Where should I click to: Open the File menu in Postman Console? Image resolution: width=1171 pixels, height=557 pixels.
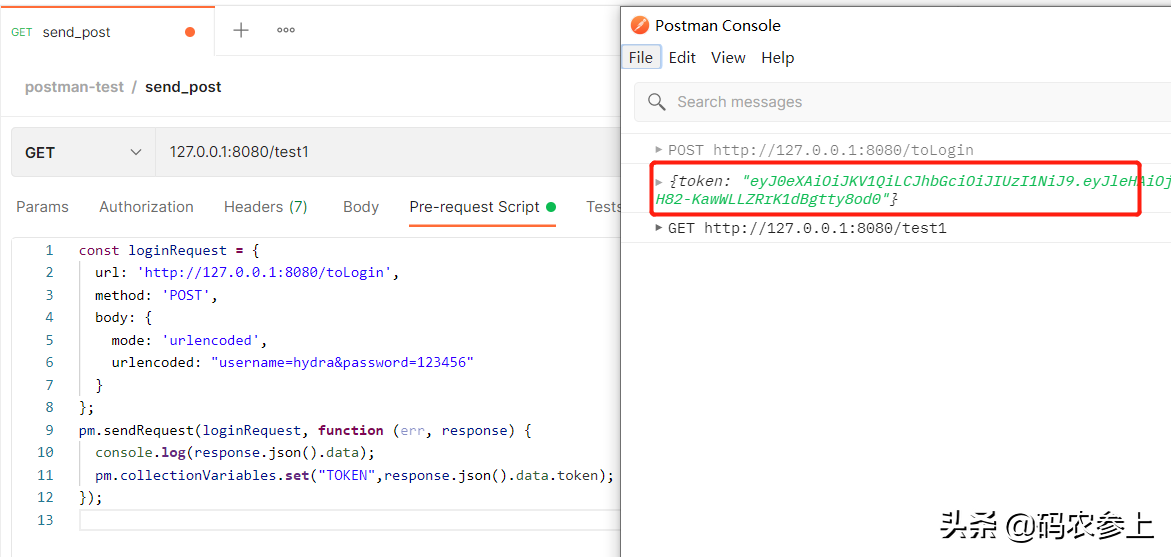641,57
